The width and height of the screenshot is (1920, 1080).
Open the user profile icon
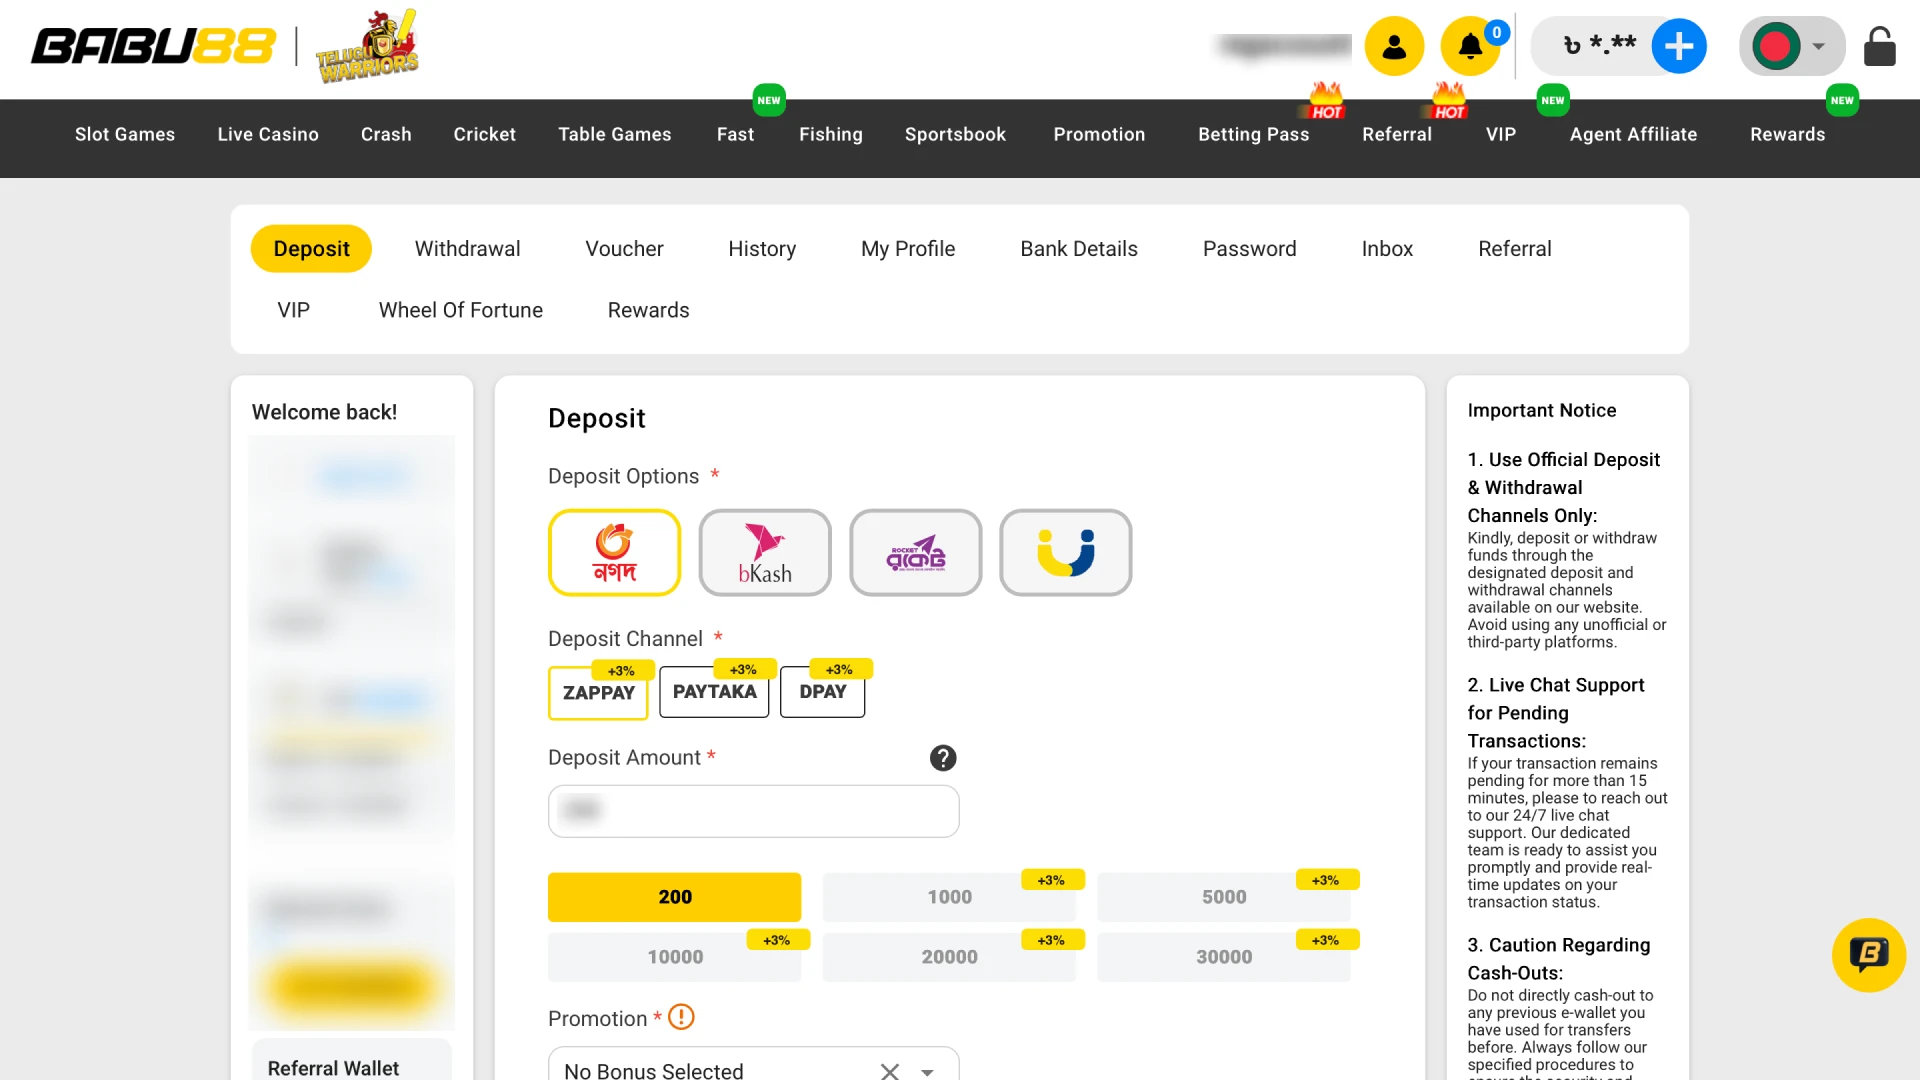pyautogui.click(x=1394, y=46)
